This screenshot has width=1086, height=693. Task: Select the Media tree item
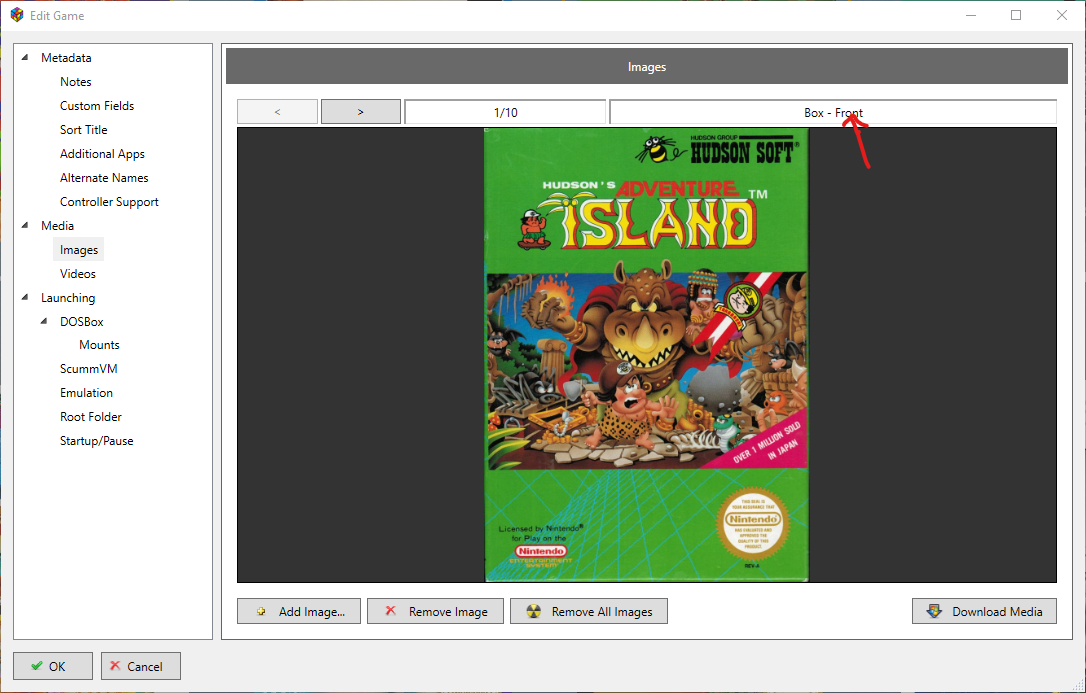(x=57, y=226)
